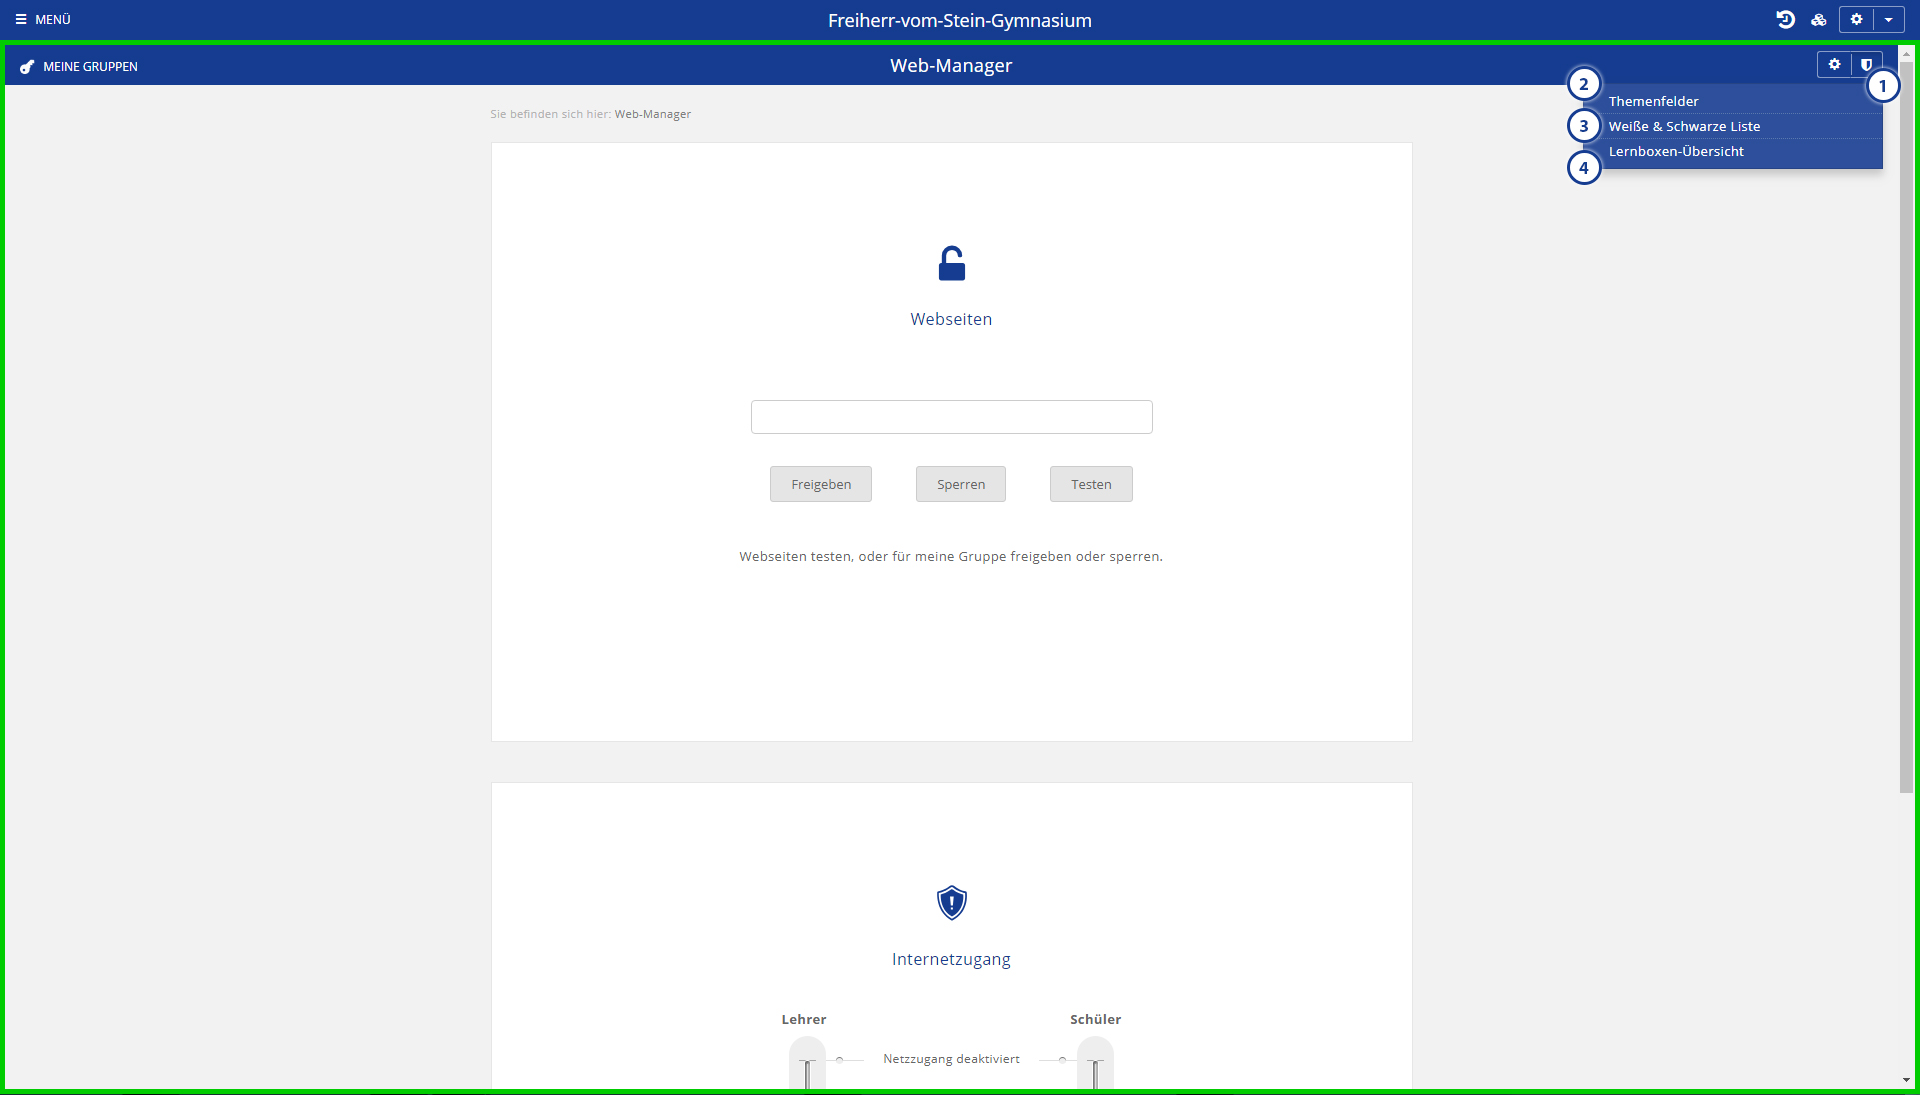Click the Webseiten heading
The image size is (1920, 1095).
tap(951, 319)
